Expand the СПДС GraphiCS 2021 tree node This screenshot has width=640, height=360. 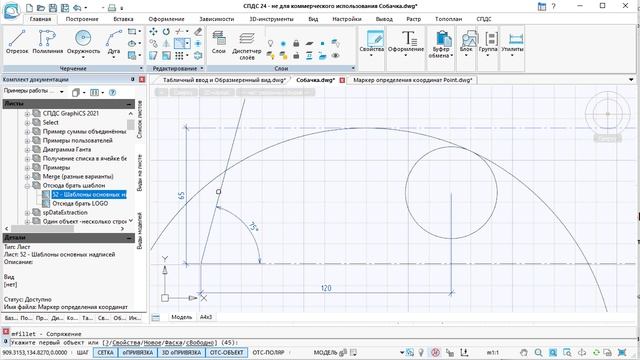[27, 113]
